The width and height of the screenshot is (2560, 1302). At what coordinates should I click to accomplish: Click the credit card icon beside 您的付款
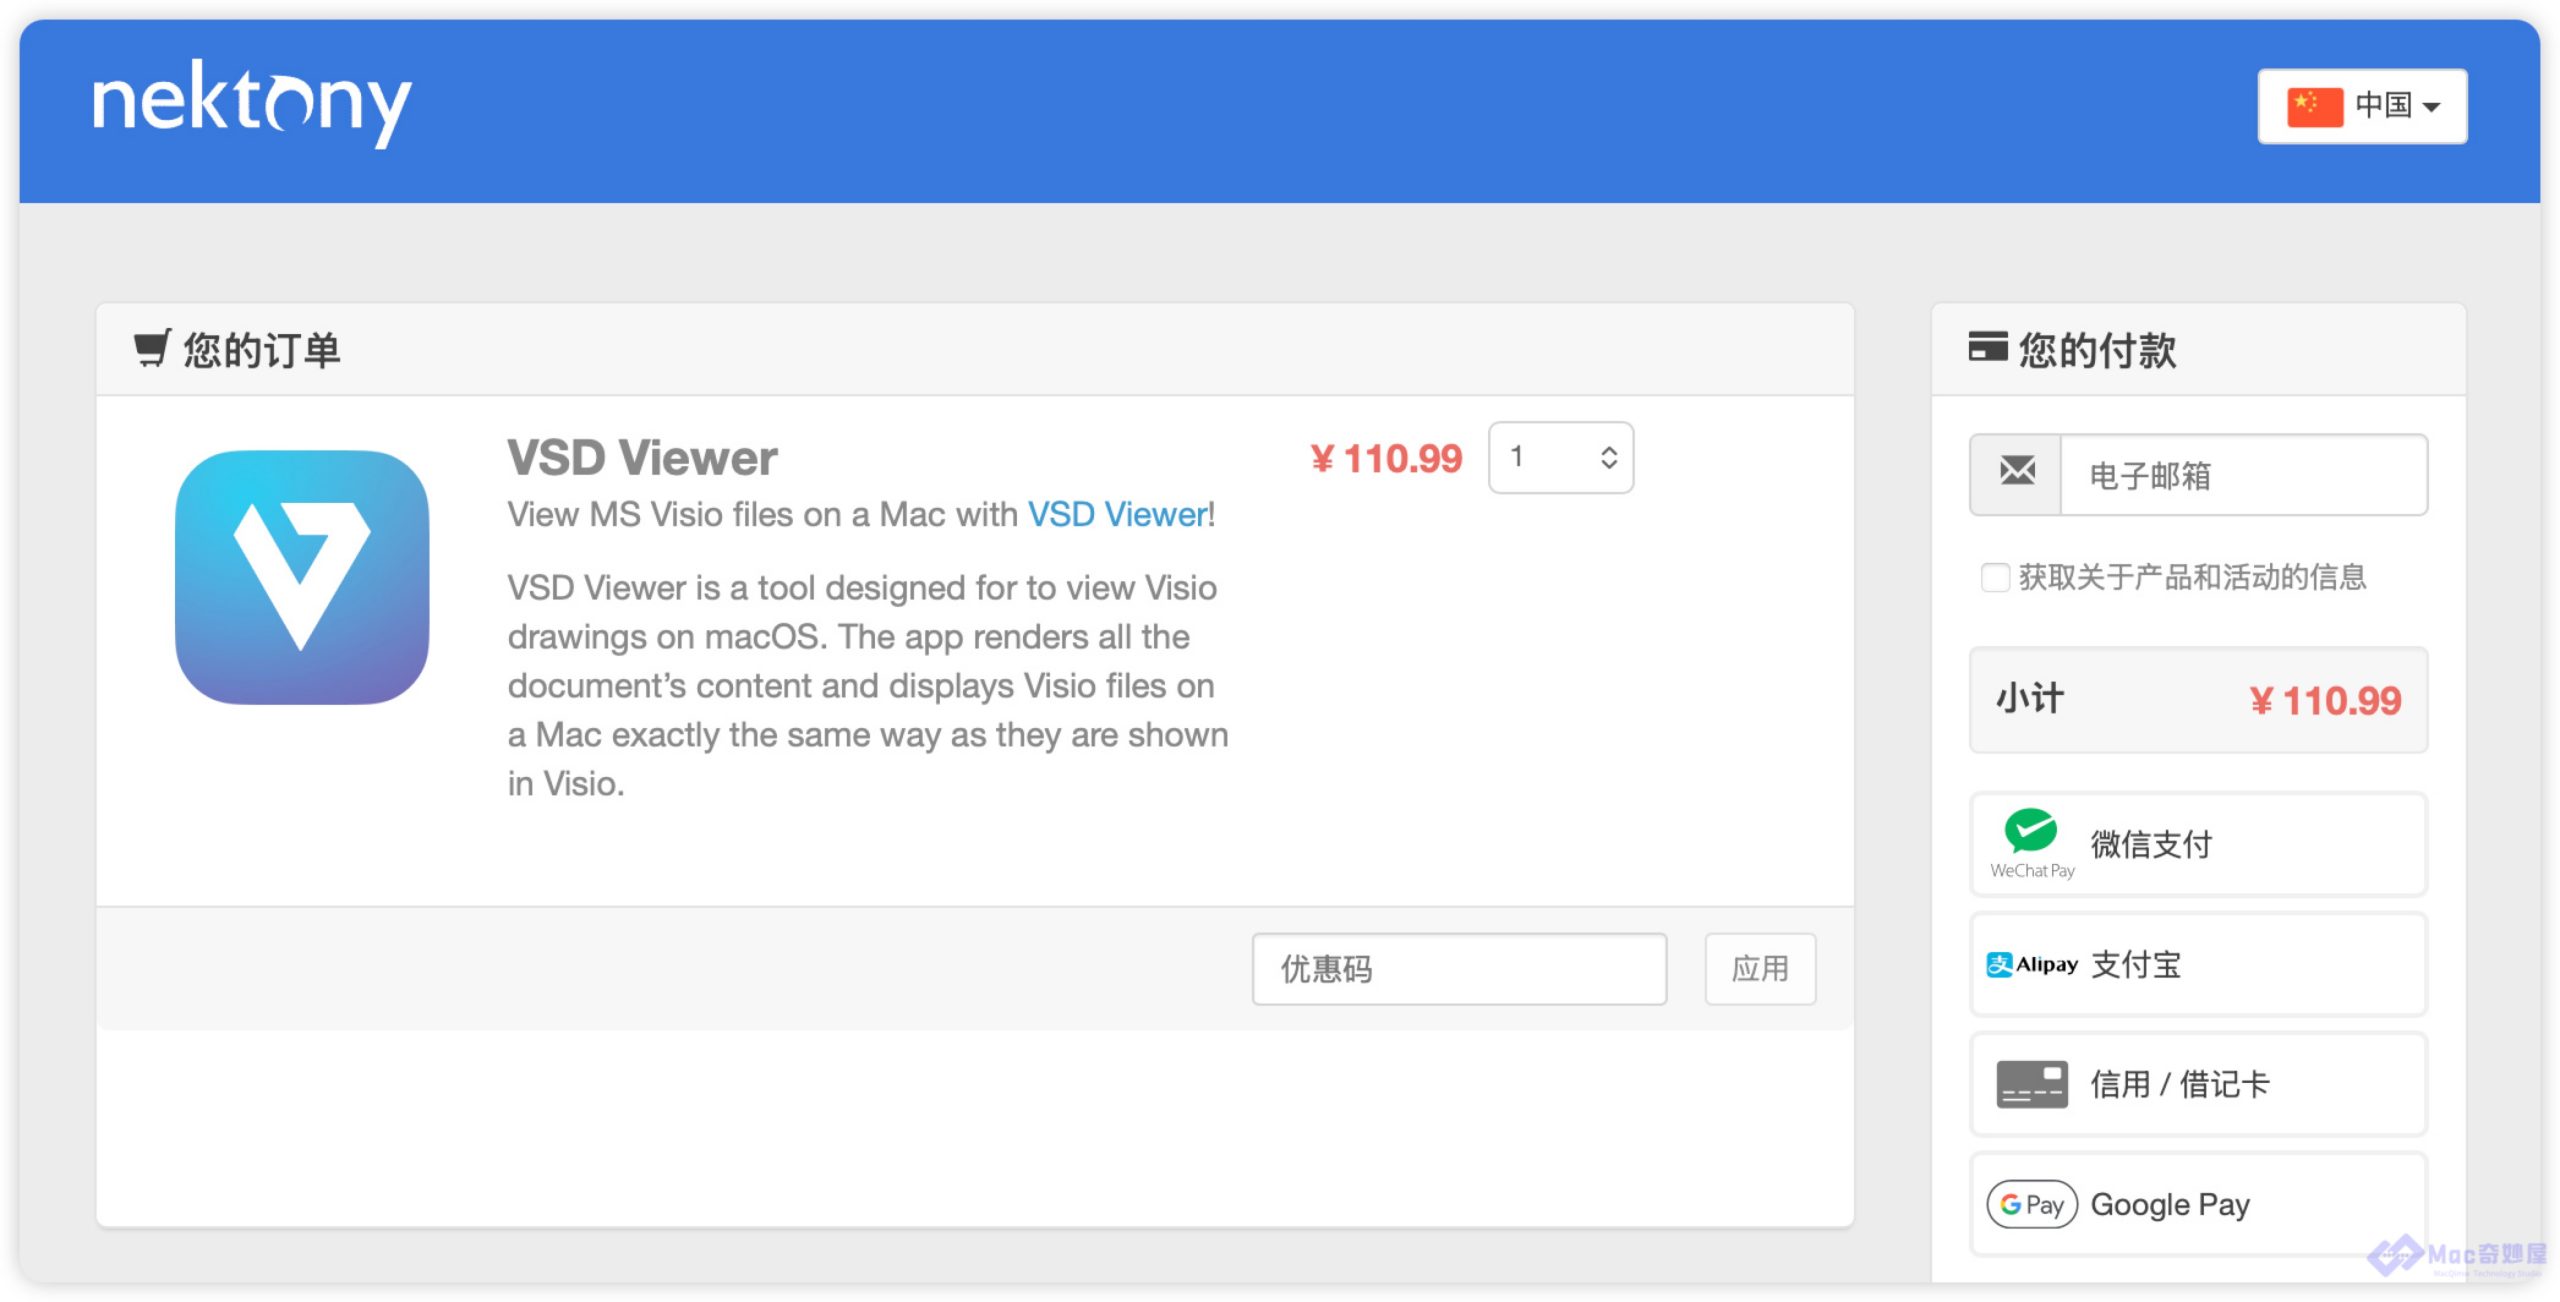[x=1987, y=347]
